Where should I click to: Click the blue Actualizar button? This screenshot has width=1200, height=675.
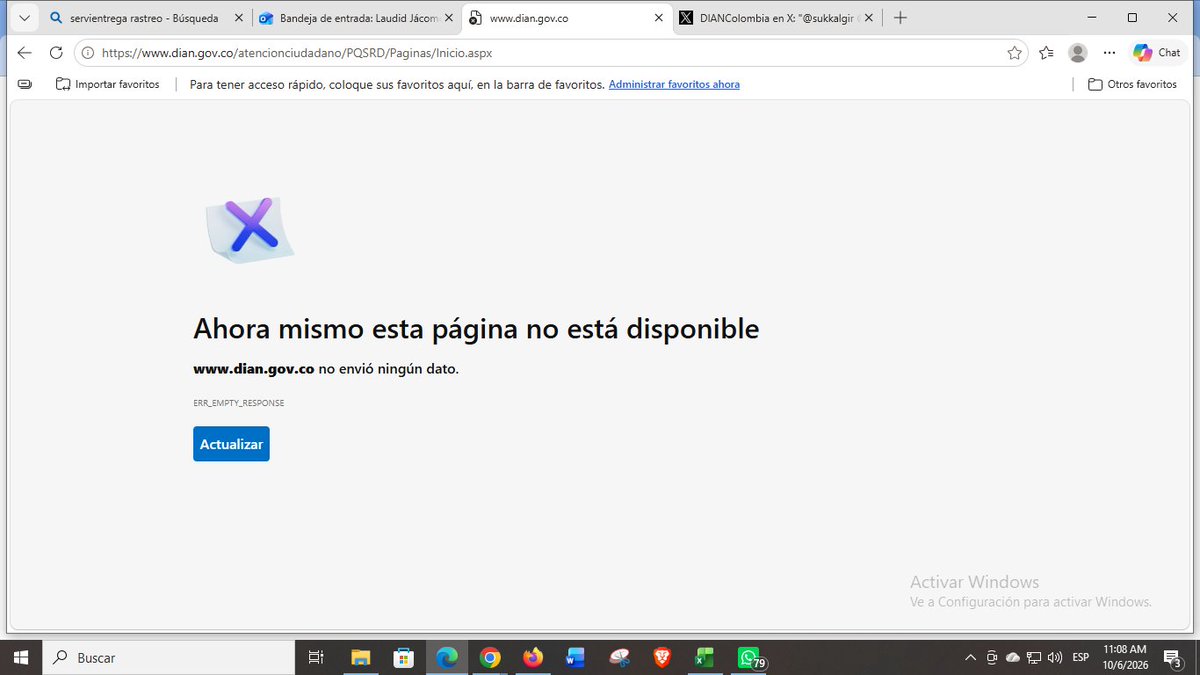(231, 444)
